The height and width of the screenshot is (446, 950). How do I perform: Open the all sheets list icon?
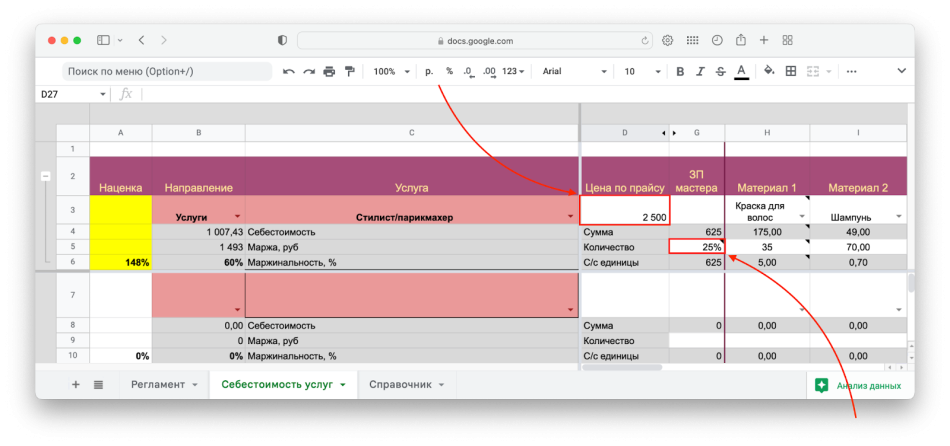(x=99, y=385)
